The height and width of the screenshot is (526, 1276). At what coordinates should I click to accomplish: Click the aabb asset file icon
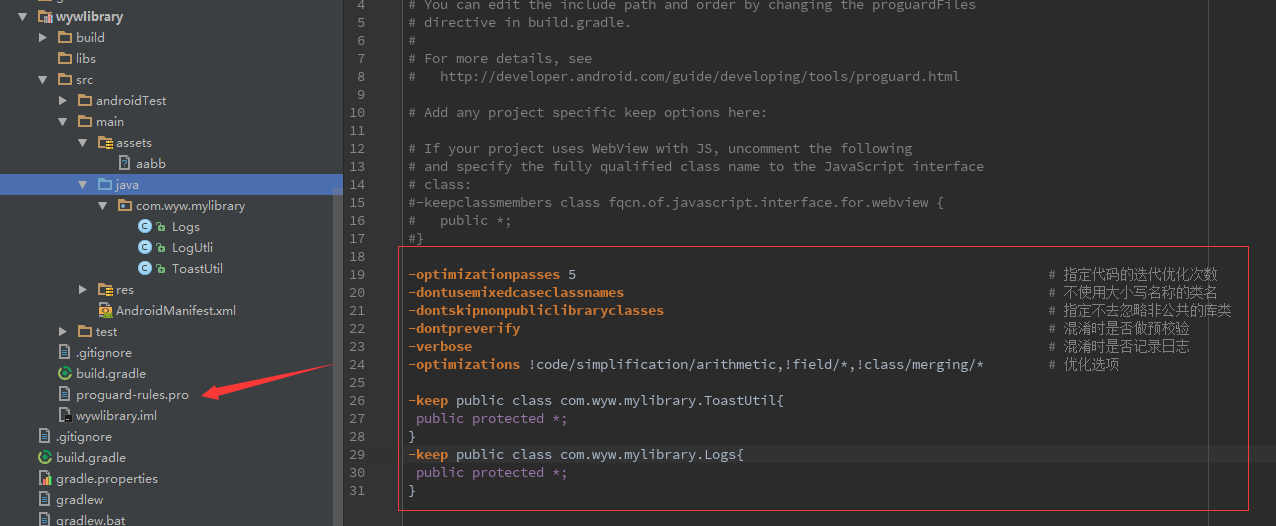tap(124, 164)
